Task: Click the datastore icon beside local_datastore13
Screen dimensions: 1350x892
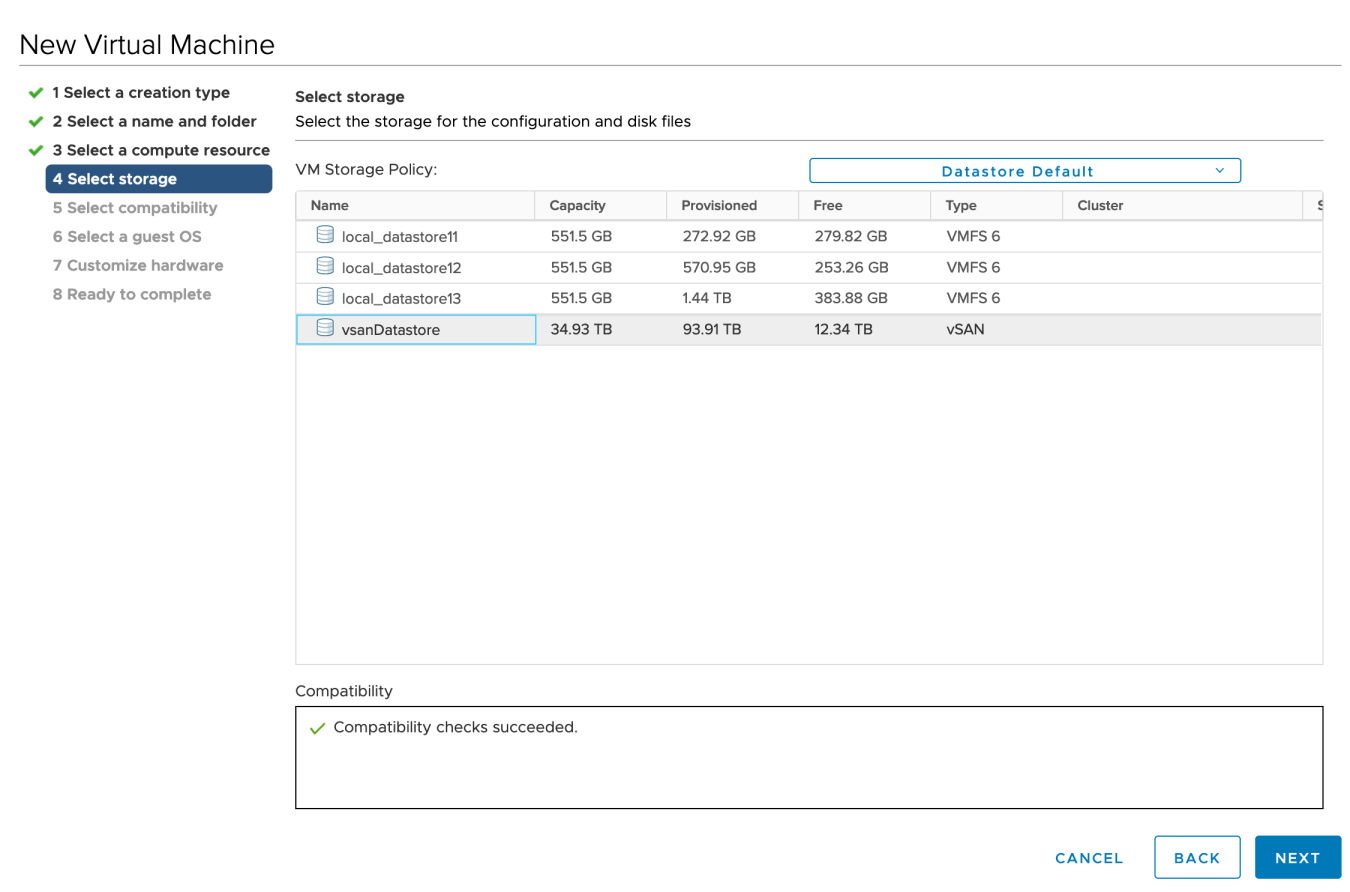Action: pyautogui.click(x=324, y=298)
